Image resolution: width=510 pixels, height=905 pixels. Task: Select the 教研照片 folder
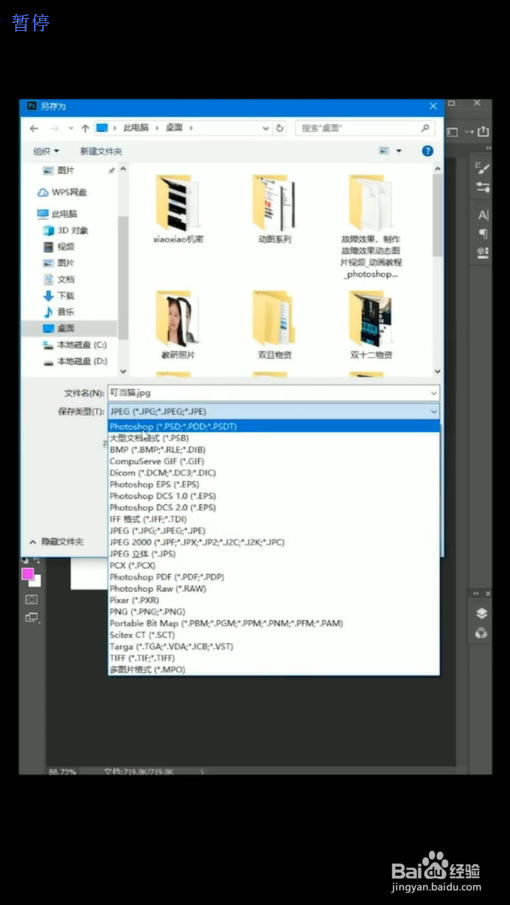pyautogui.click(x=178, y=326)
